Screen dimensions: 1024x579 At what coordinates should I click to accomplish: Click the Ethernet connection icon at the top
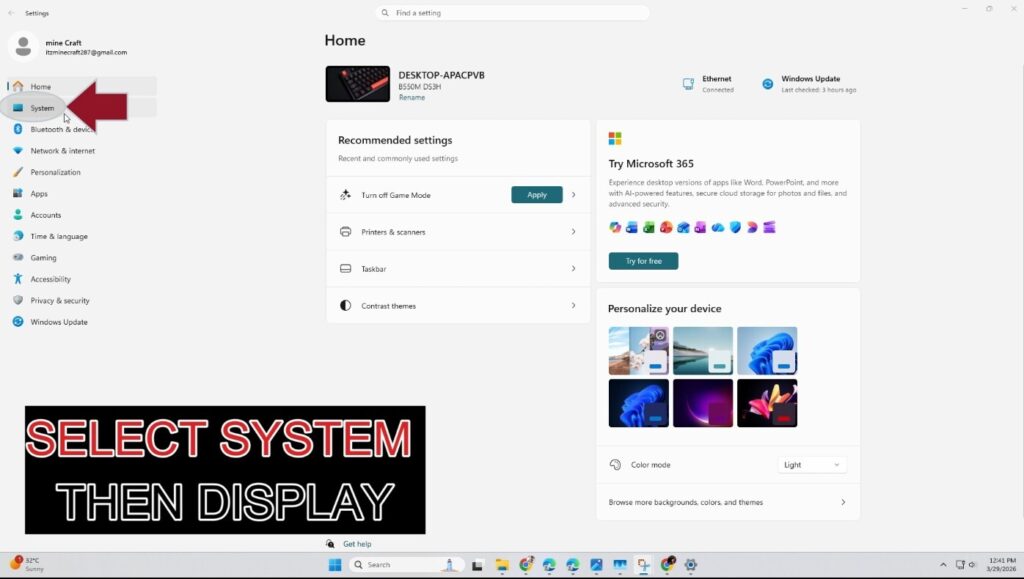688,83
